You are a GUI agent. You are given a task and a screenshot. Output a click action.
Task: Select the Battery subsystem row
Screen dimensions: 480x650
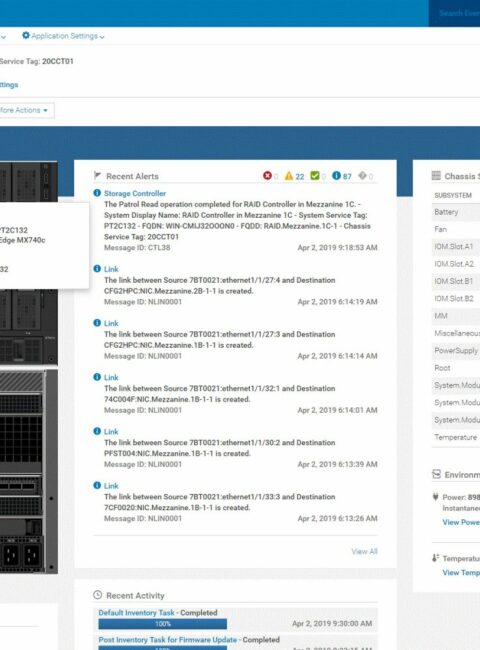(x=456, y=212)
